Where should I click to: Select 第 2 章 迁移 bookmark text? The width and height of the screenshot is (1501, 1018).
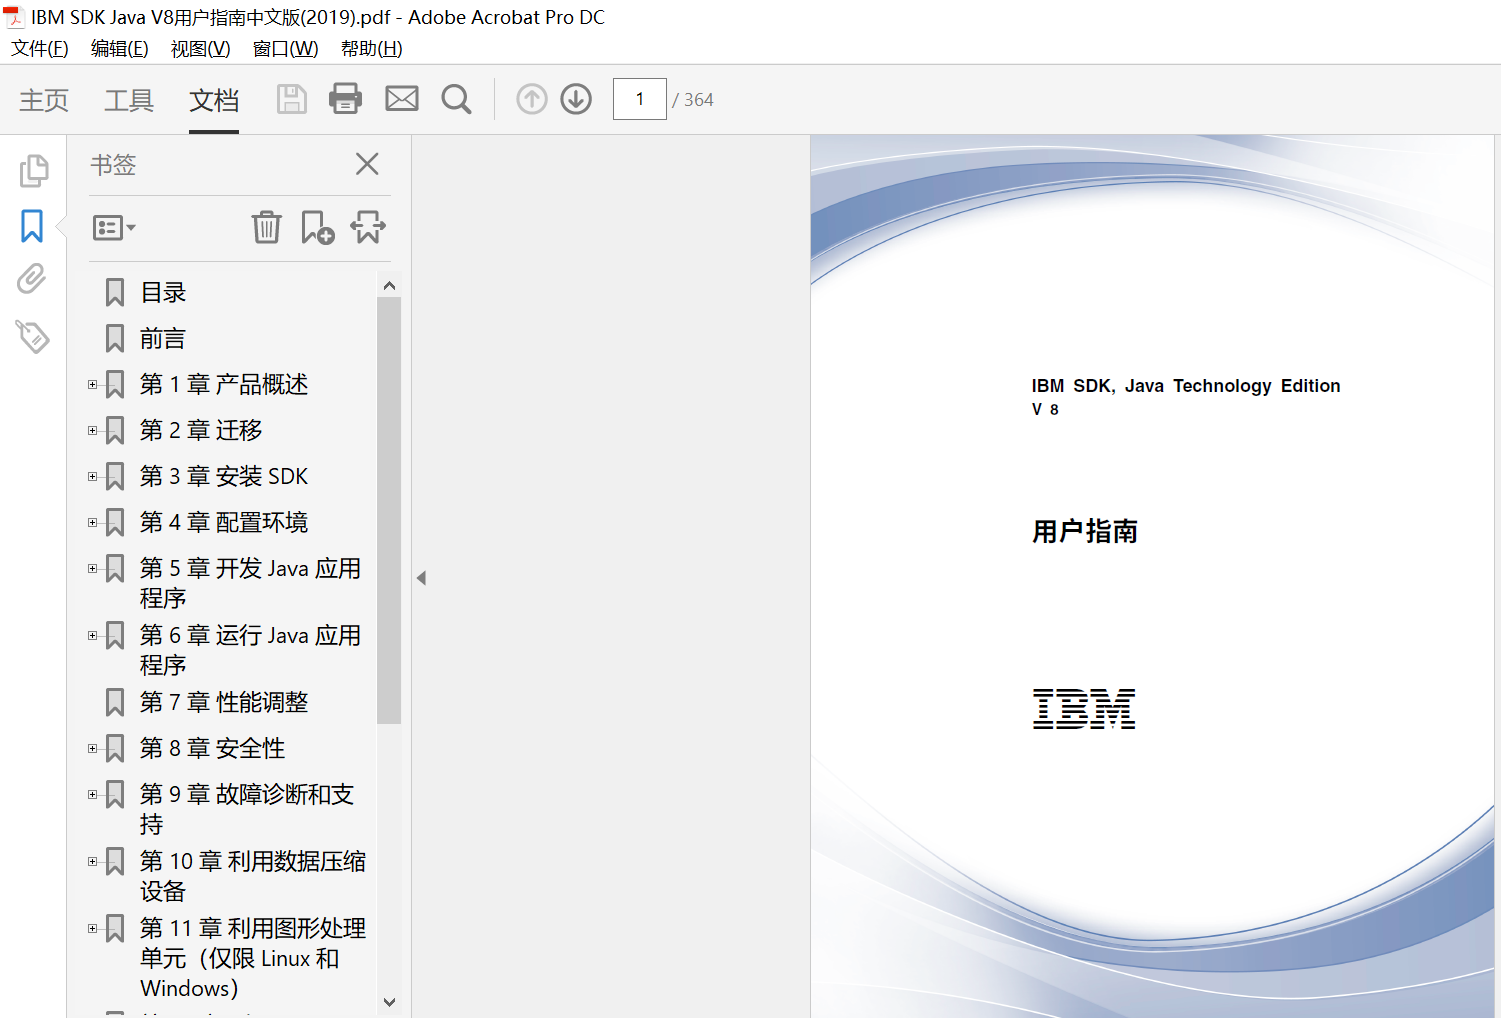point(201,430)
